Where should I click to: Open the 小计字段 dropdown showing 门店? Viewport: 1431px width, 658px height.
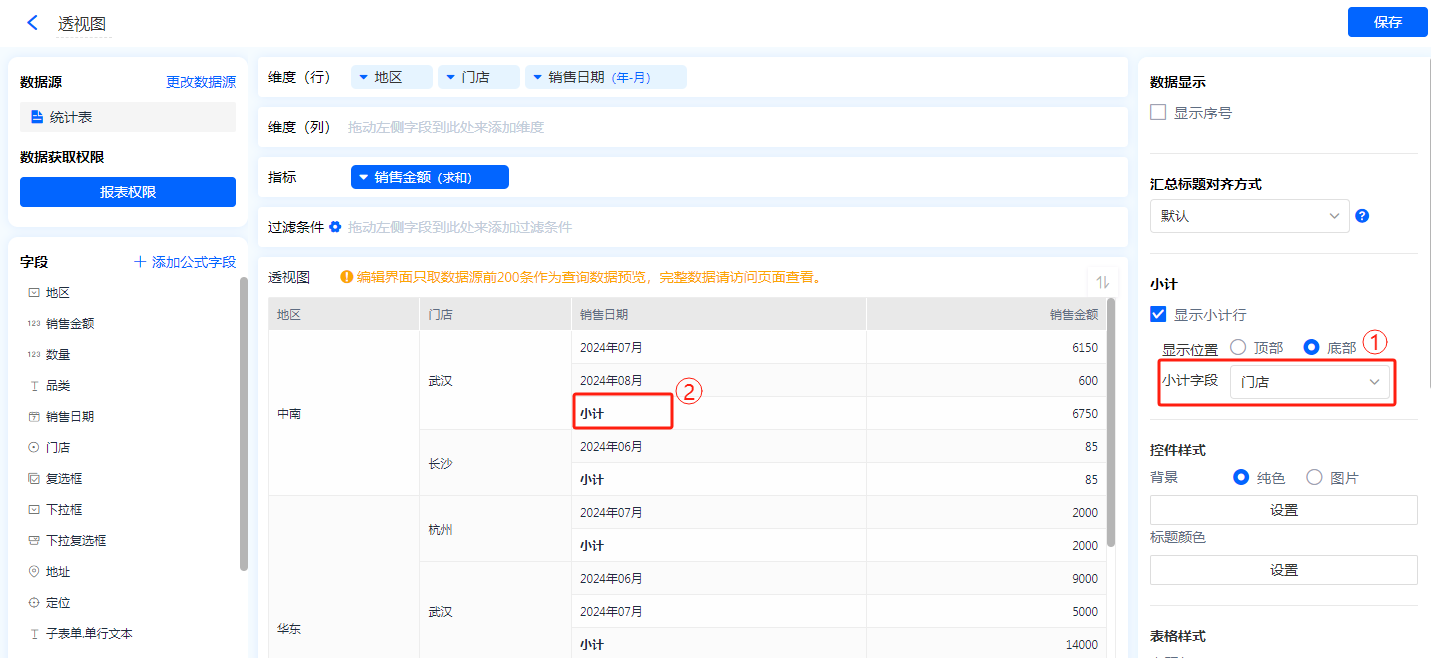[x=1309, y=382]
